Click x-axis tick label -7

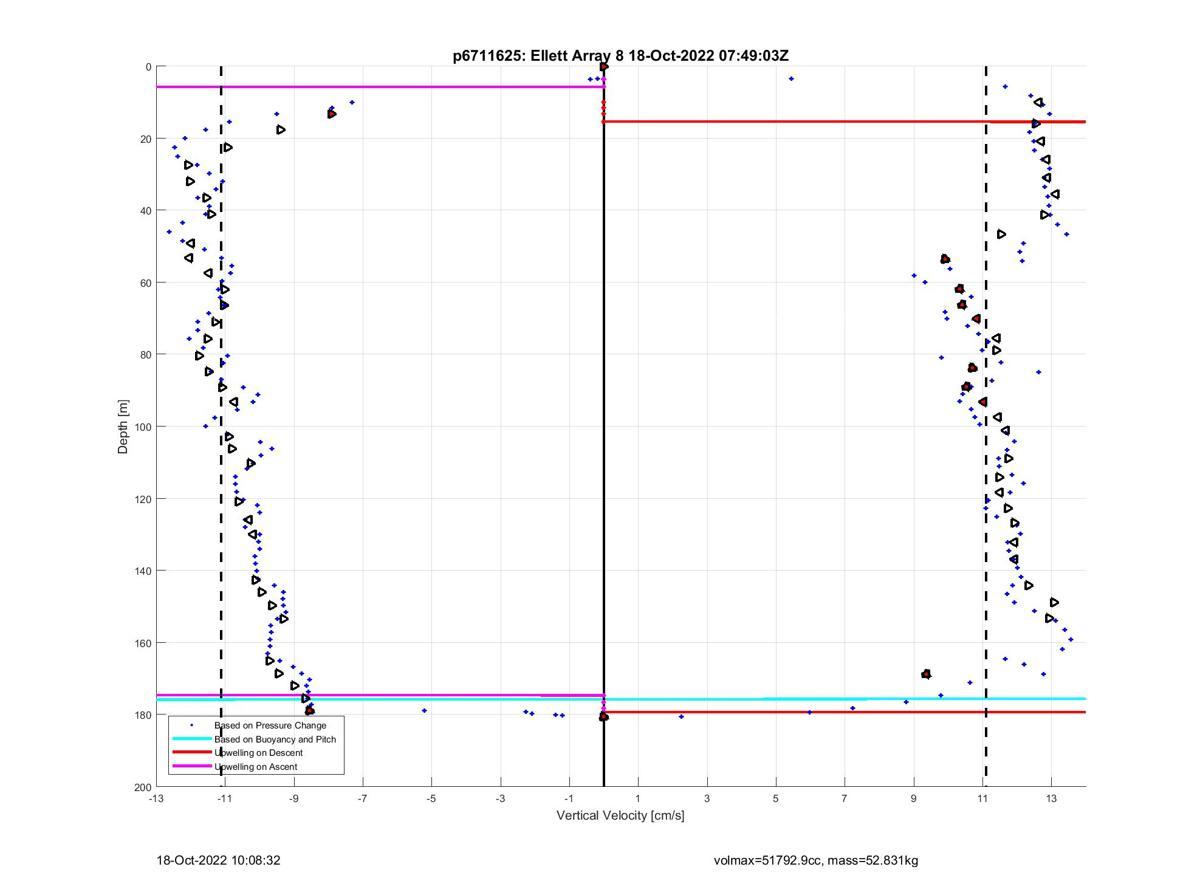tap(362, 798)
